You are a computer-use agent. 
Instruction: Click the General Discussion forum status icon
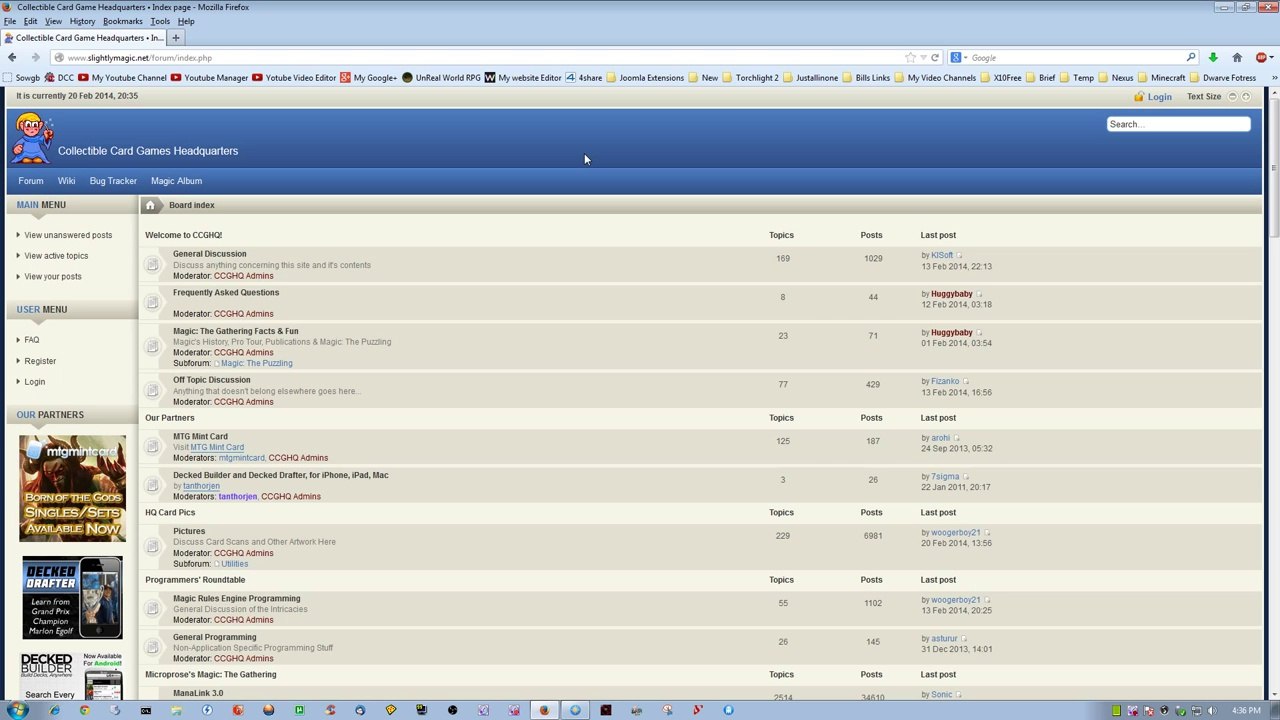[152, 265]
